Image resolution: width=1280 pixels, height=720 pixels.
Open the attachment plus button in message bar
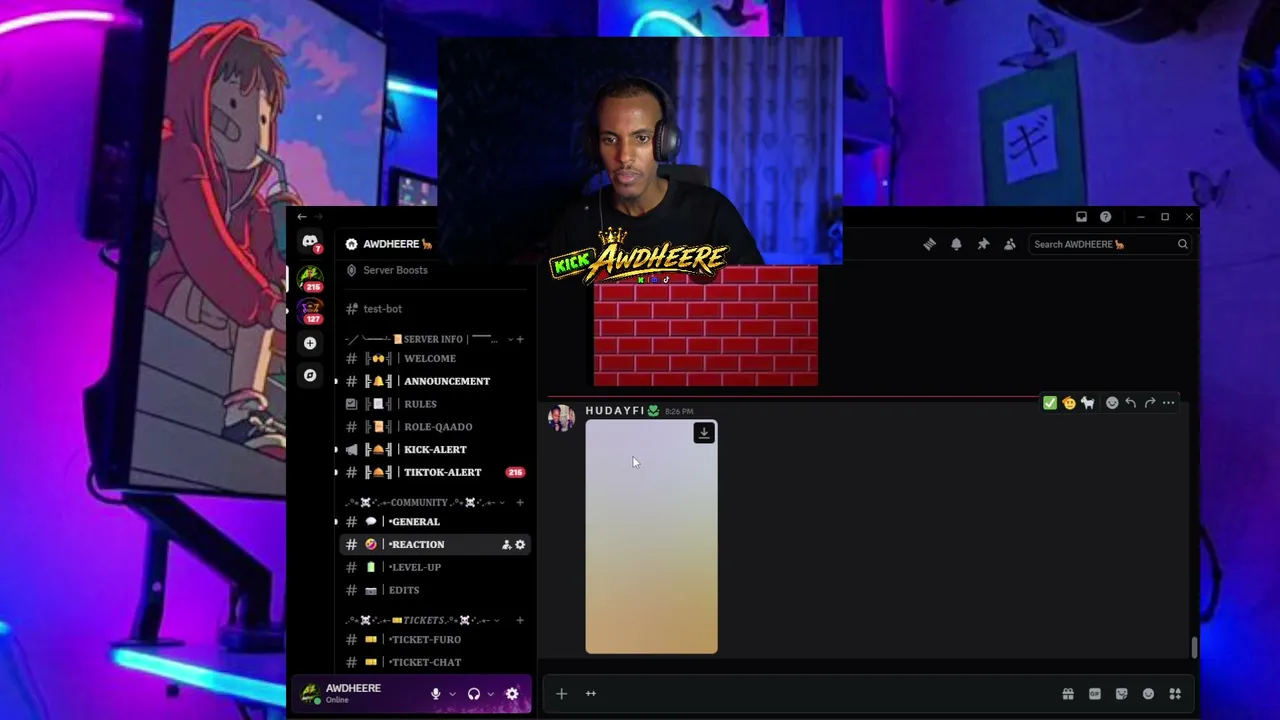click(561, 694)
